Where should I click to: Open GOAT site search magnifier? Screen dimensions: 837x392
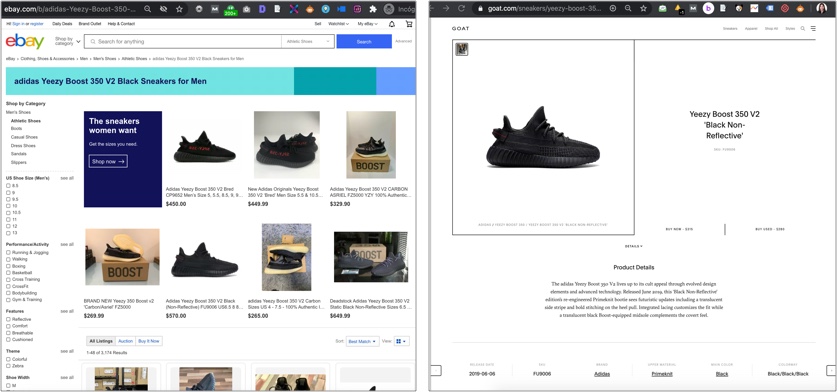803,28
